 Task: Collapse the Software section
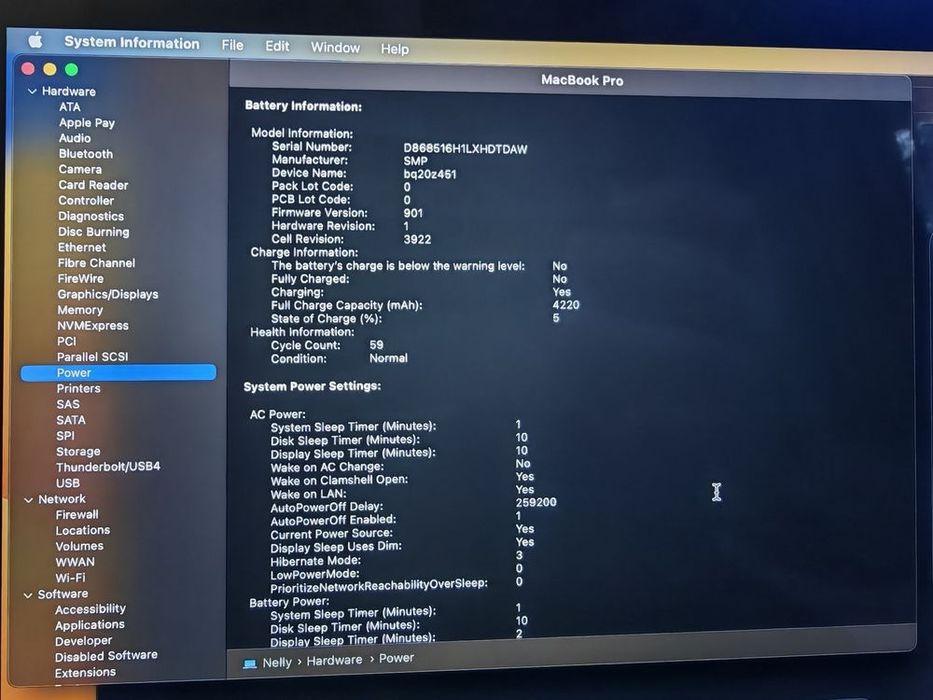(28, 595)
